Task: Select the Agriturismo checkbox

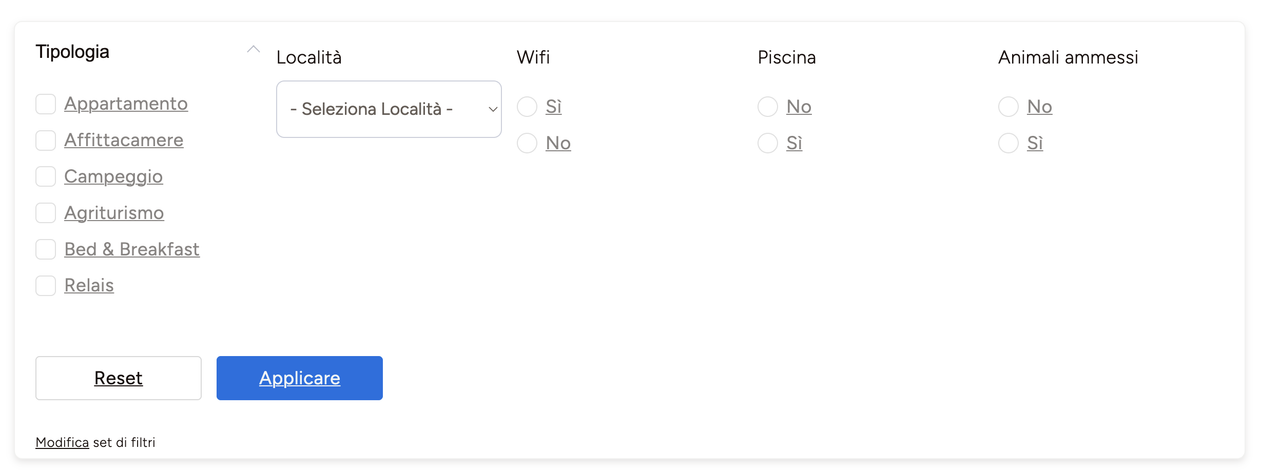Action: [x=46, y=213]
